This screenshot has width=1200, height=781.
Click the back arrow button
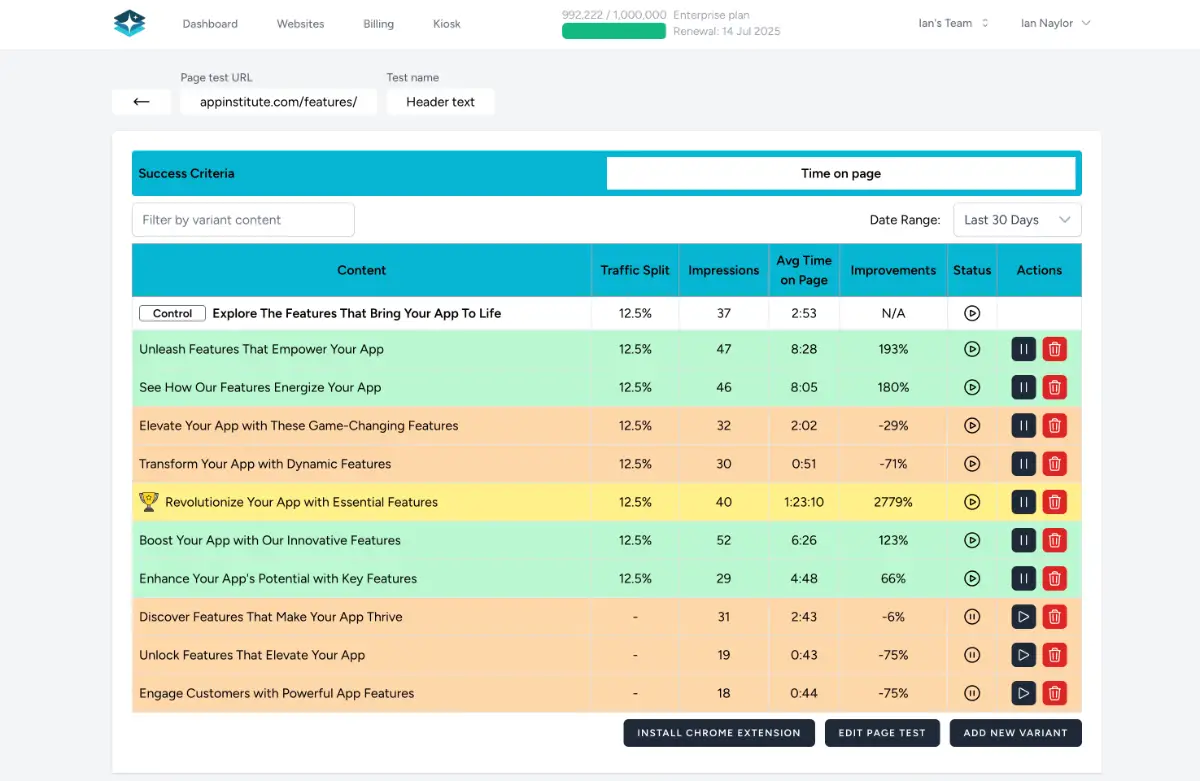pos(141,102)
